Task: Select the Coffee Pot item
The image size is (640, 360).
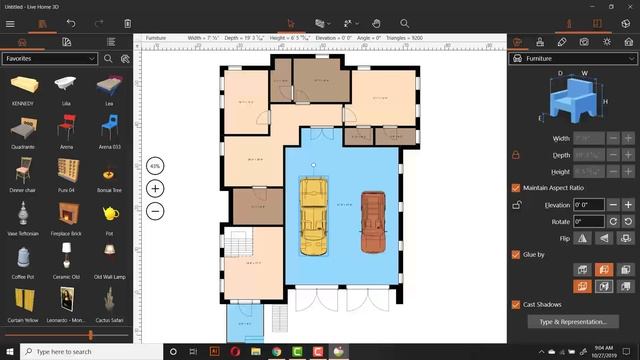Action: point(23,258)
